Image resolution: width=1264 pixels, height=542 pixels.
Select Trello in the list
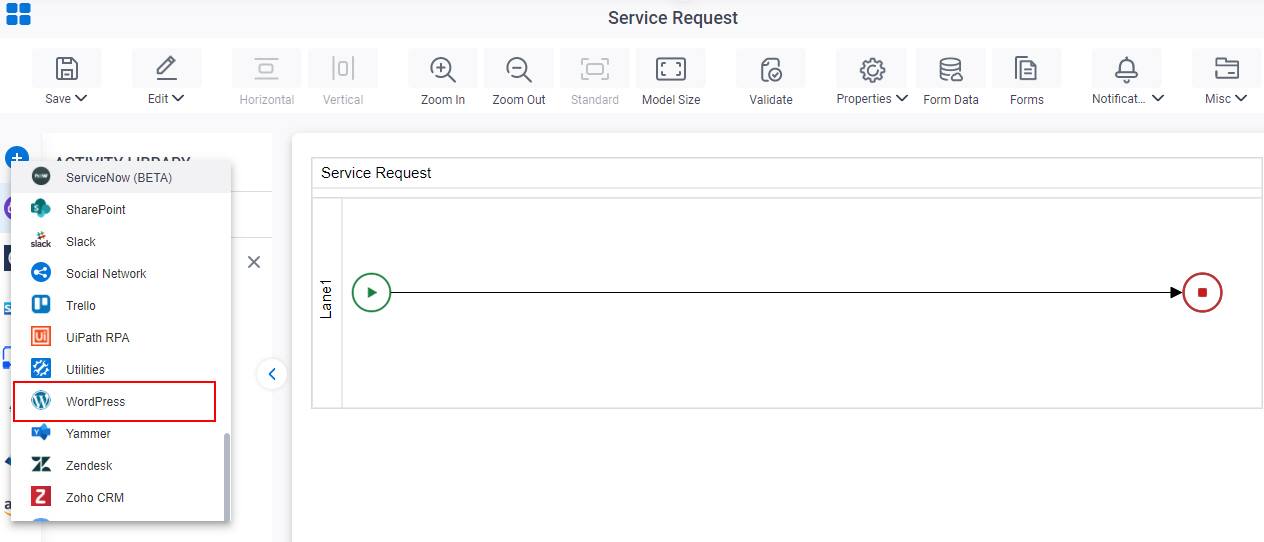121,305
